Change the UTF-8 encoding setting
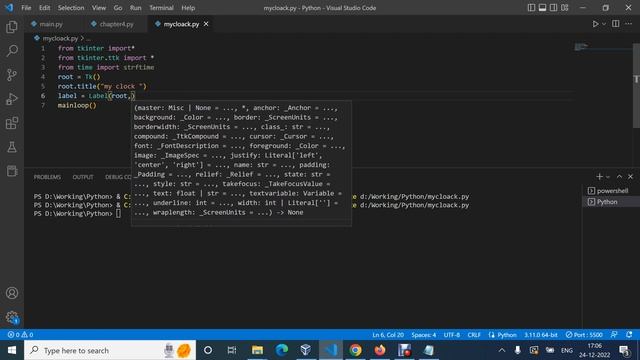Image resolution: width=640 pixels, height=360 pixels. pos(451,335)
